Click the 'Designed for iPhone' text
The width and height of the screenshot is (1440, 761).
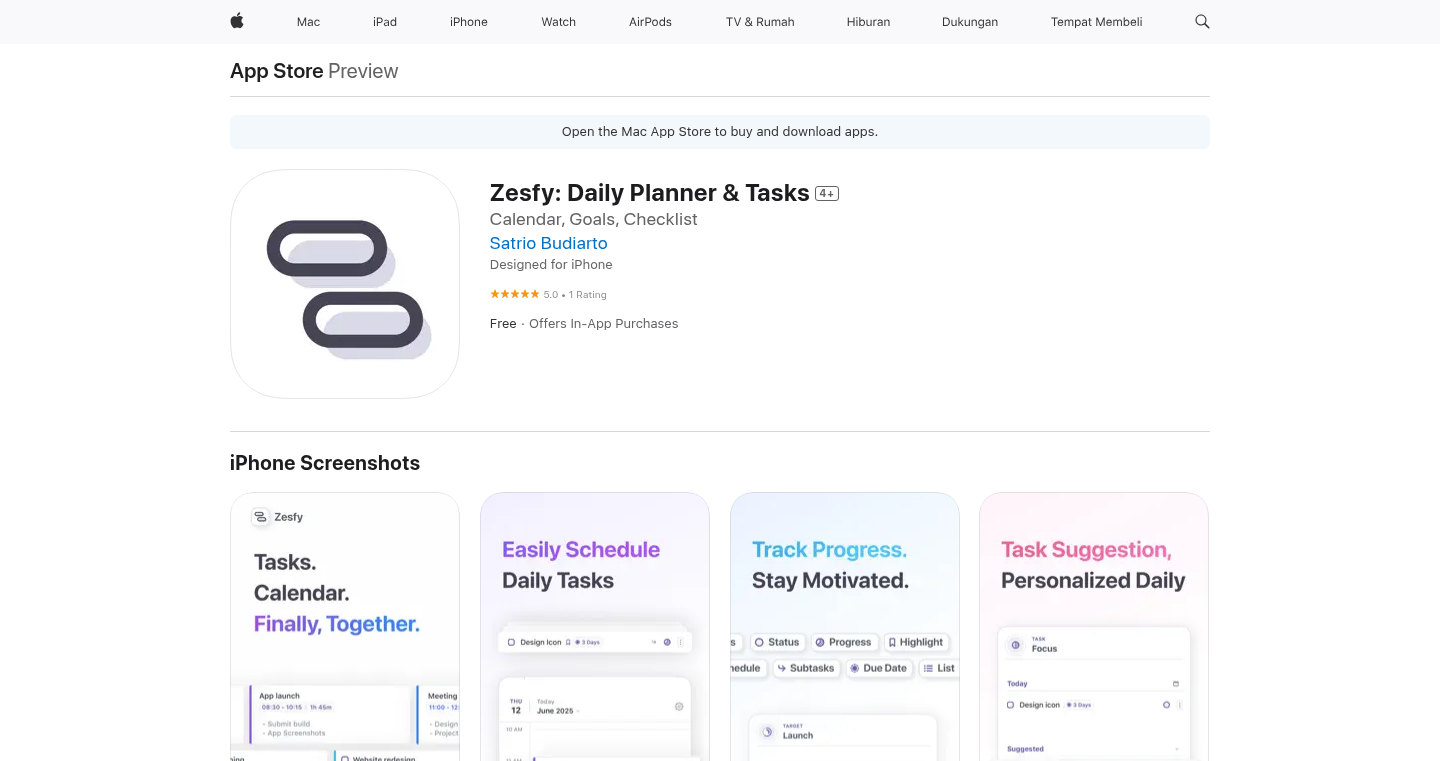click(551, 265)
